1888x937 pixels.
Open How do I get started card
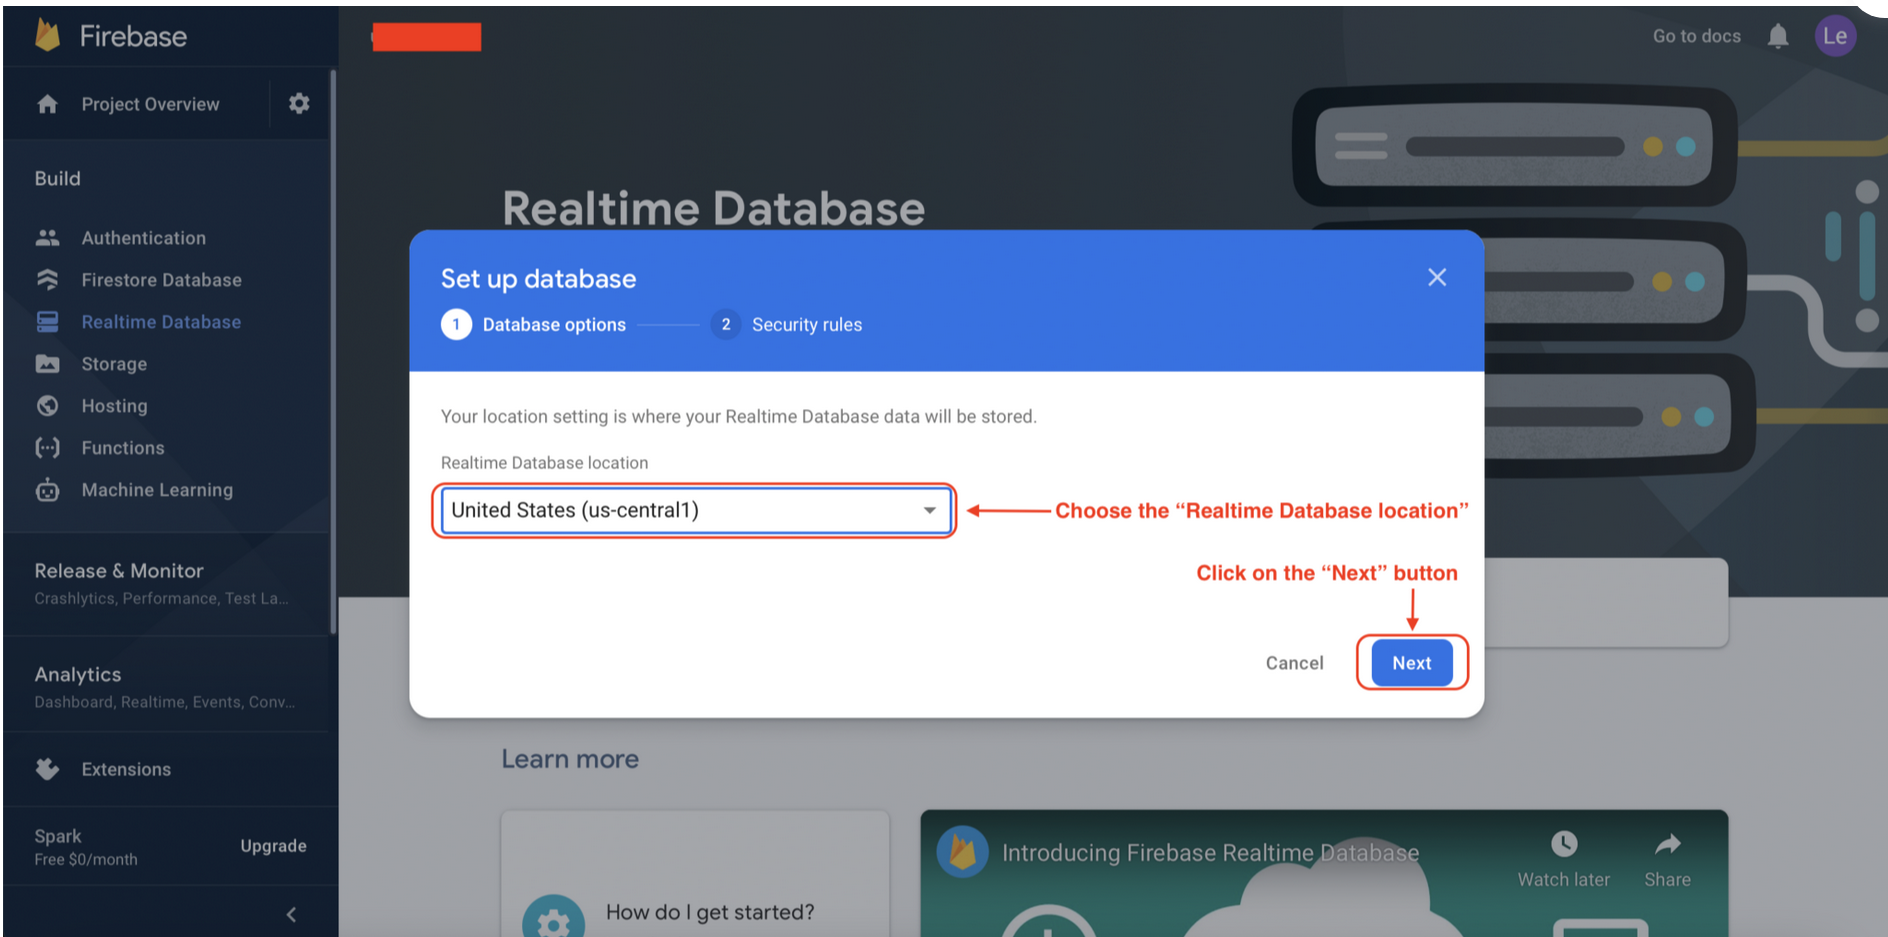click(x=695, y=874)
